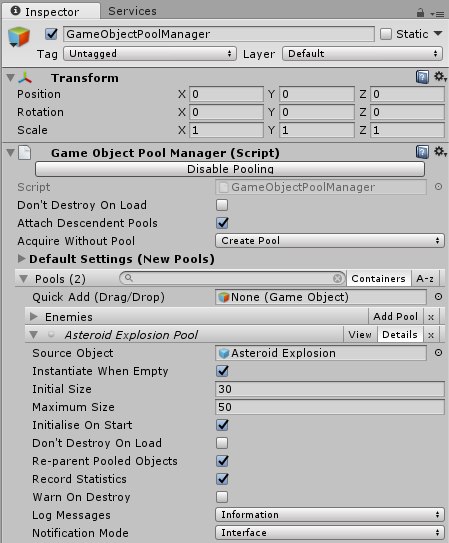Click the GameObject cube icon
This screenshot has width=449, height=543.
(x=19, y=37)
